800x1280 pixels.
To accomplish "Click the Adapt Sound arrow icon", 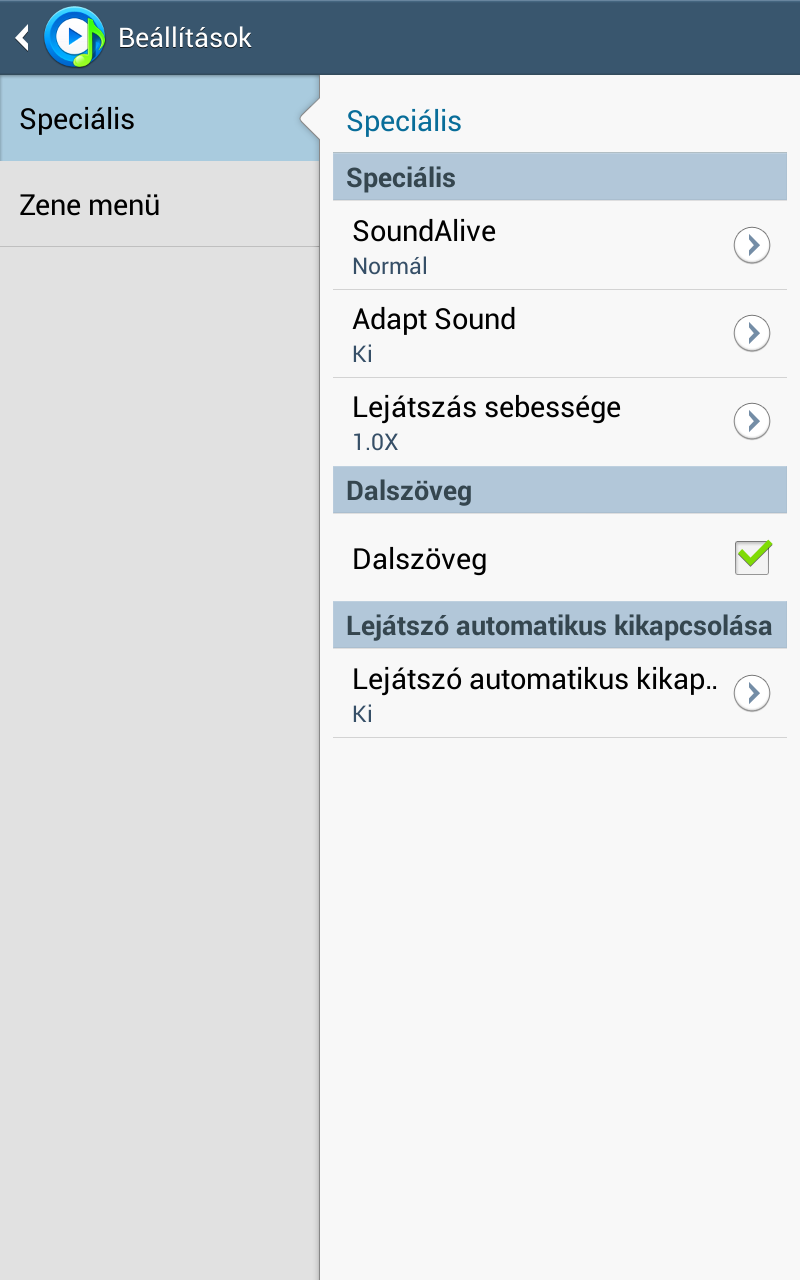I will (752, 333).
